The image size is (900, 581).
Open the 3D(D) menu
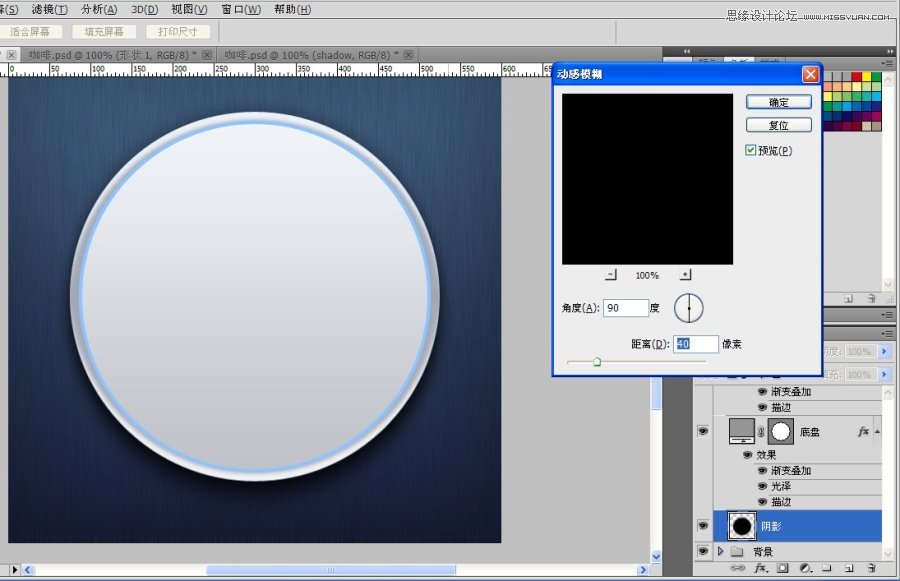[144, 9]
